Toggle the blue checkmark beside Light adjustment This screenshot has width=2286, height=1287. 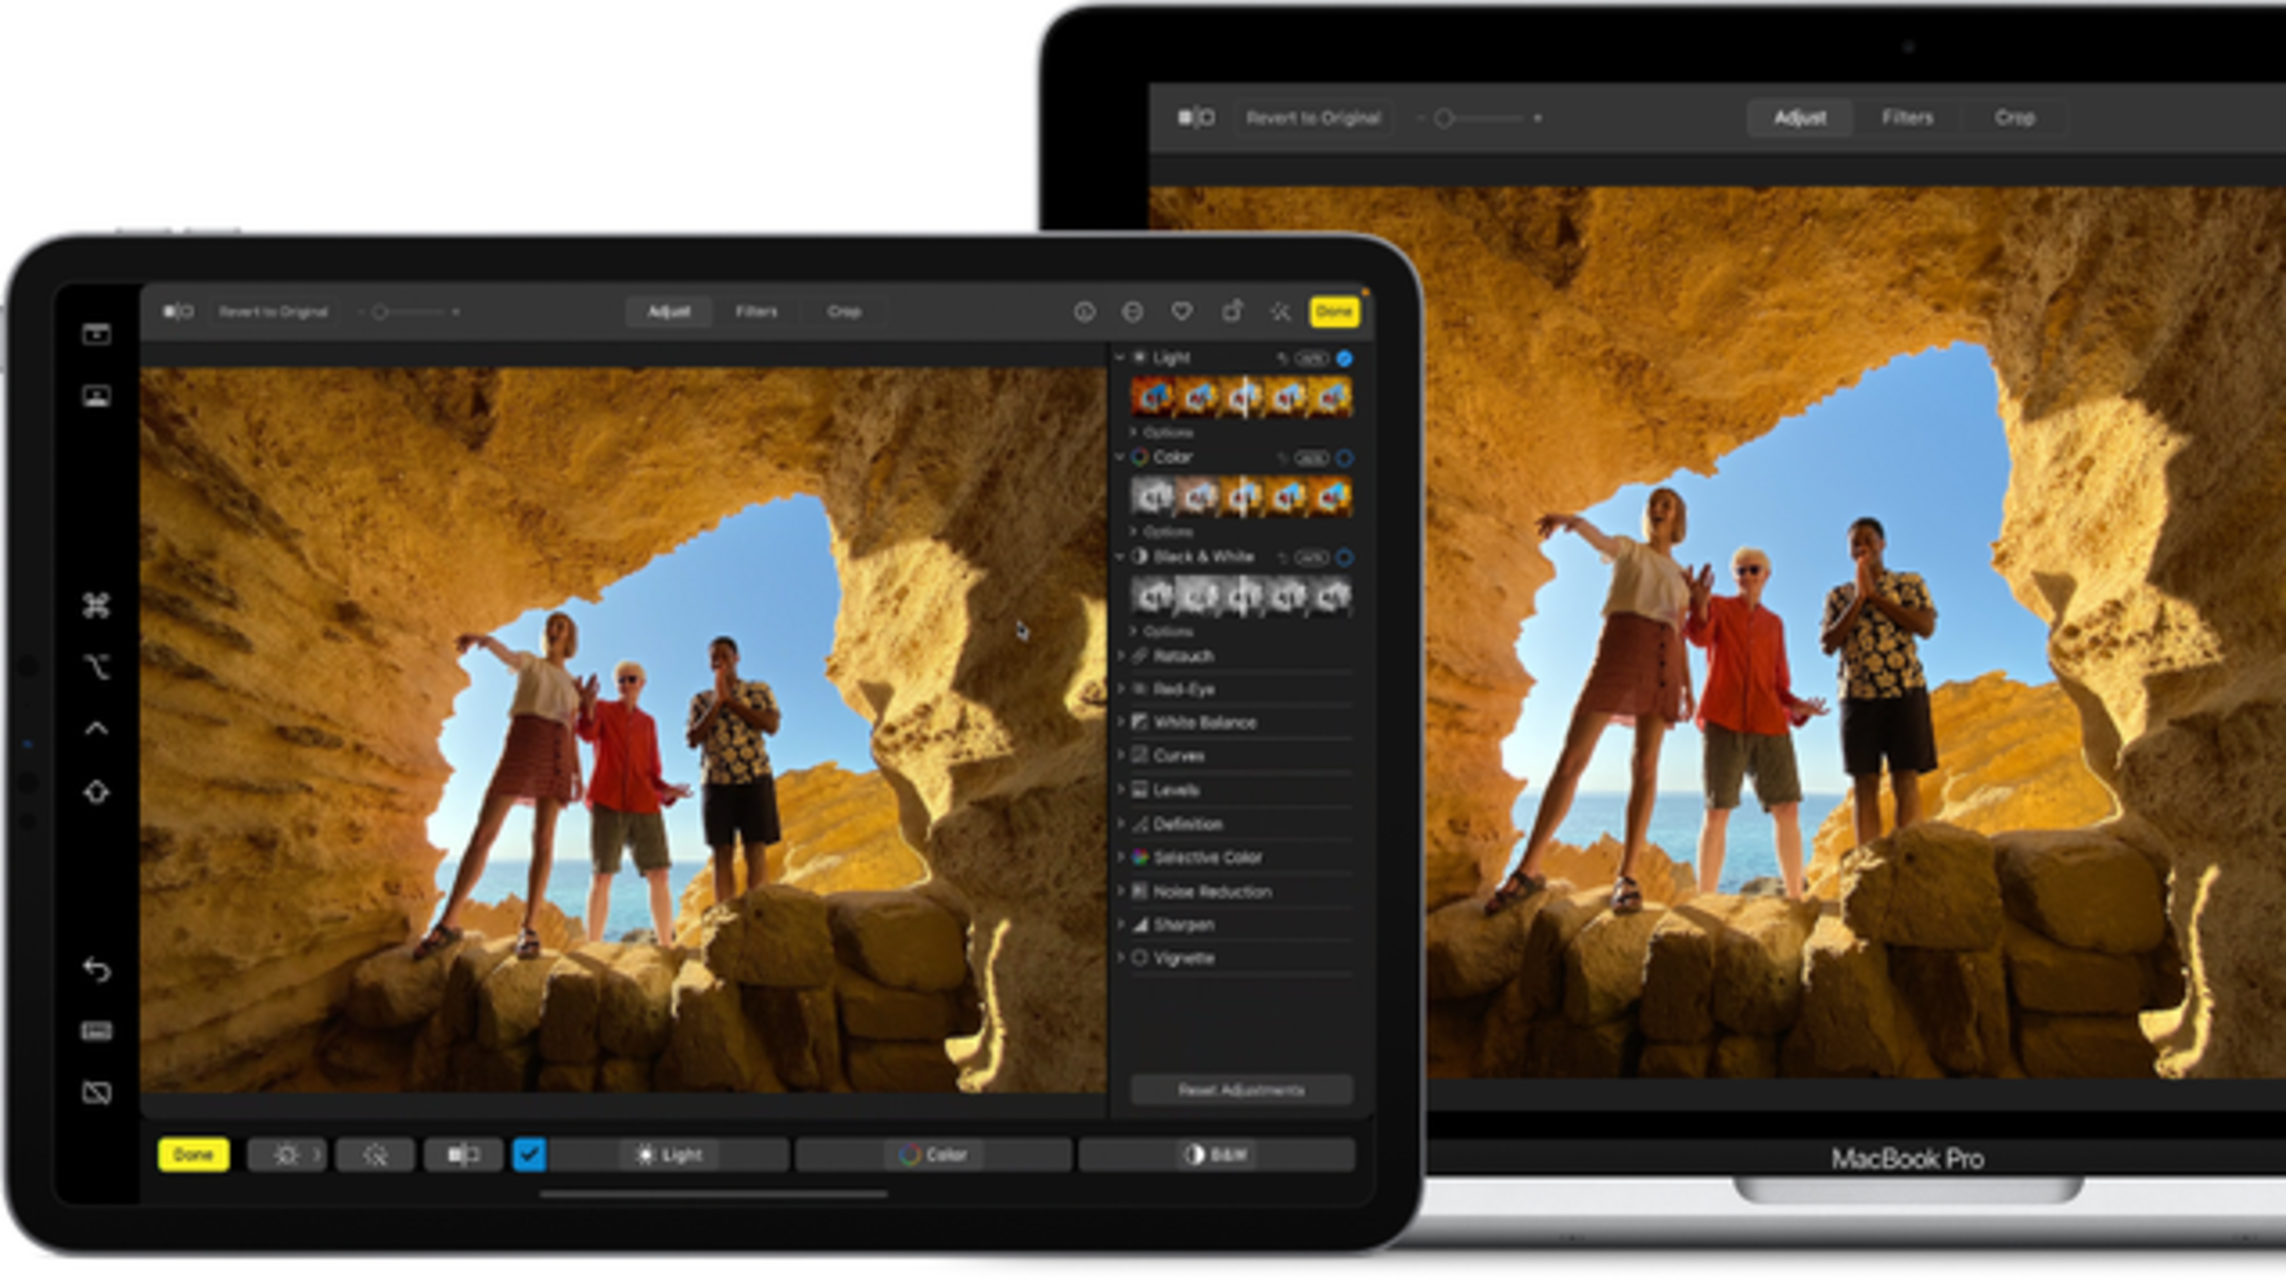point(1344,358)
